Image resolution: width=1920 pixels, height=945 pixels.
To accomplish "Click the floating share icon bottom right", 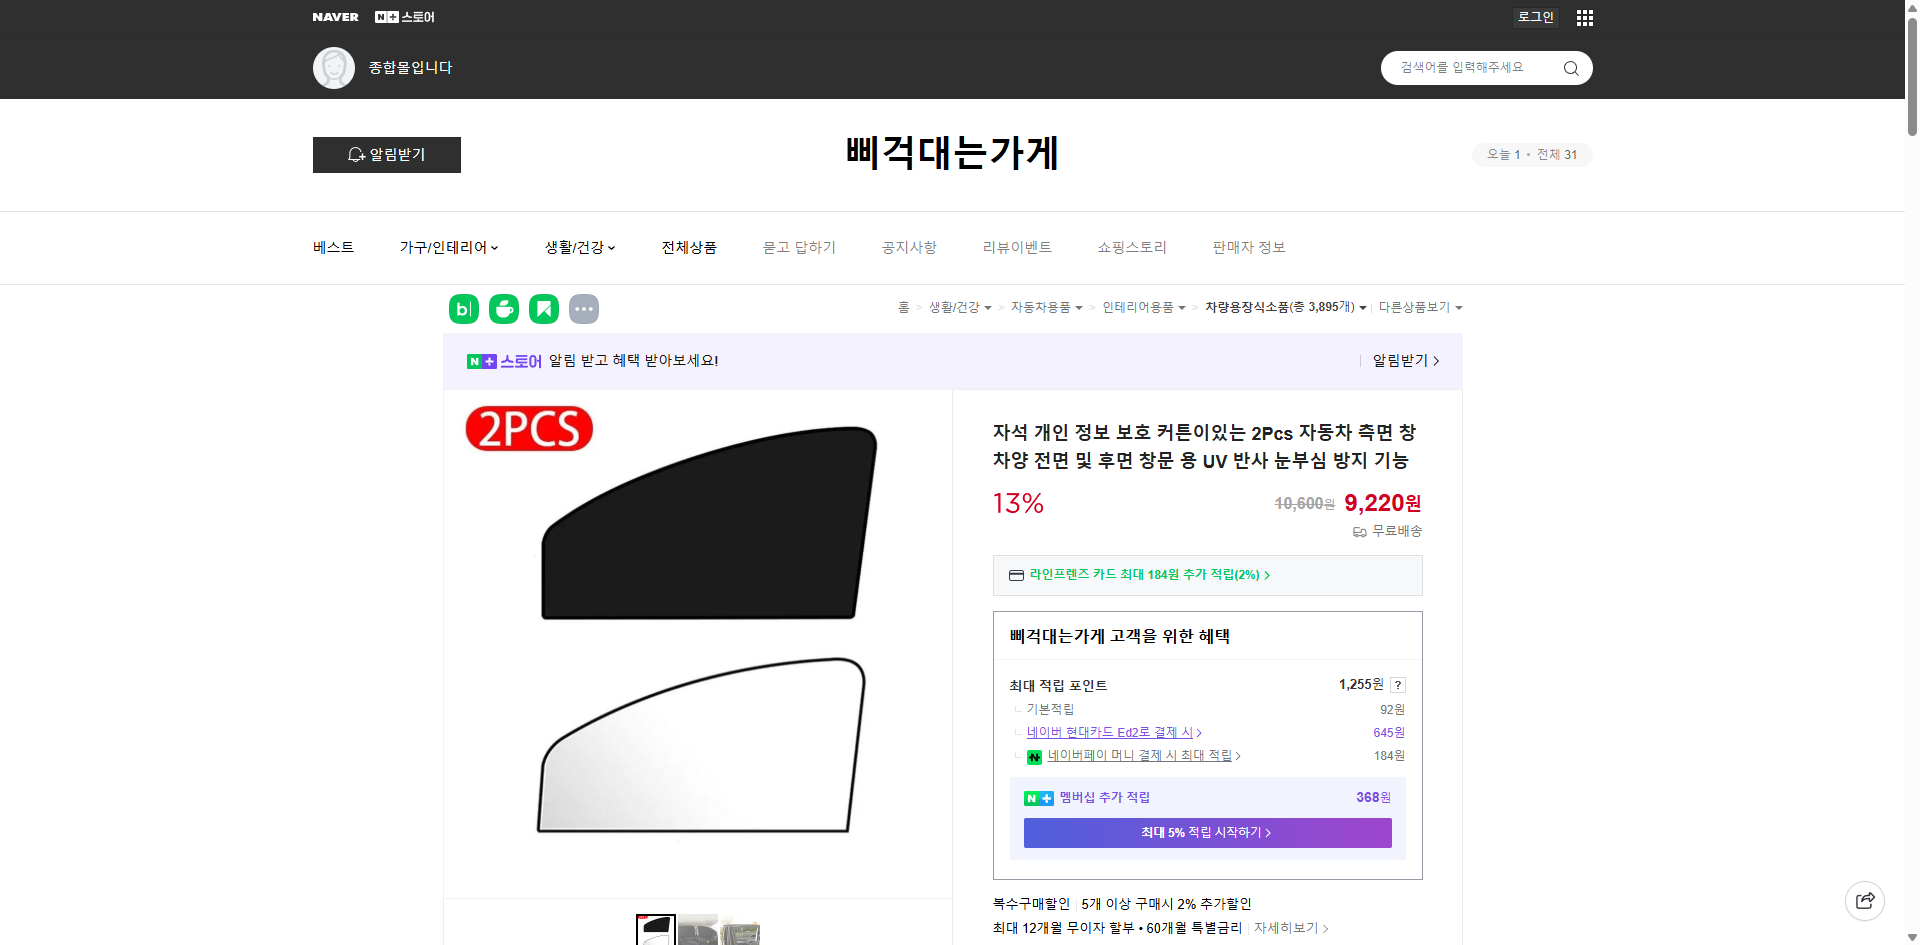I will 1865,900.
